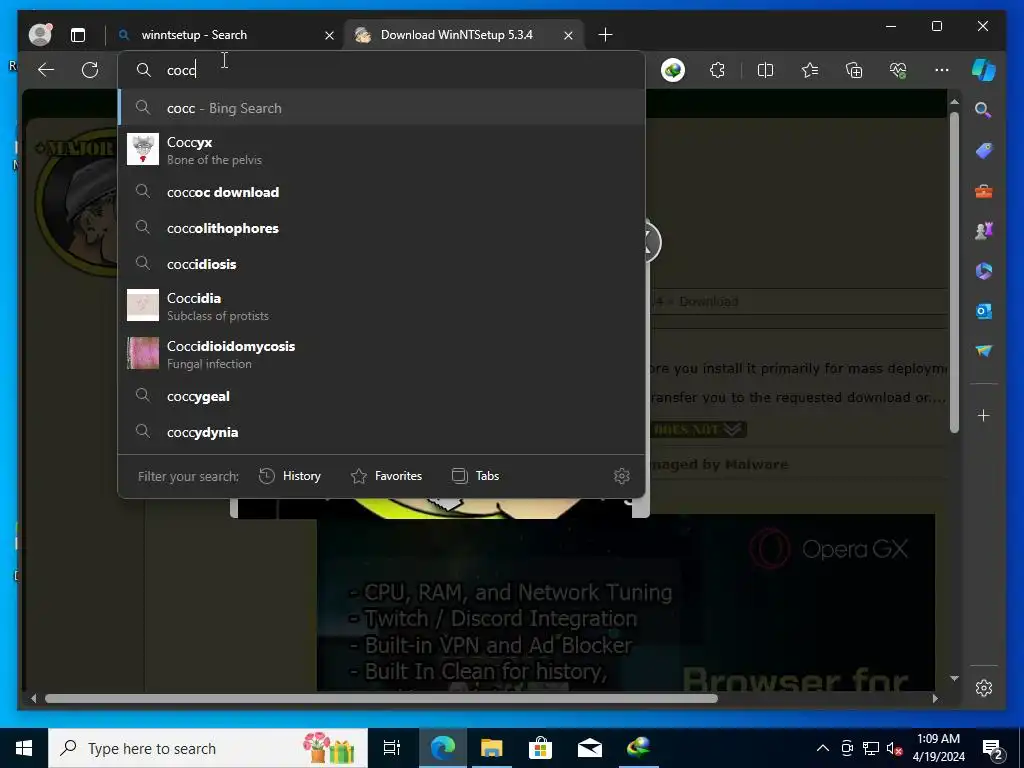Open Settings and more ellipsis menu
The image size is (1024, 768).
coord(942,70)
